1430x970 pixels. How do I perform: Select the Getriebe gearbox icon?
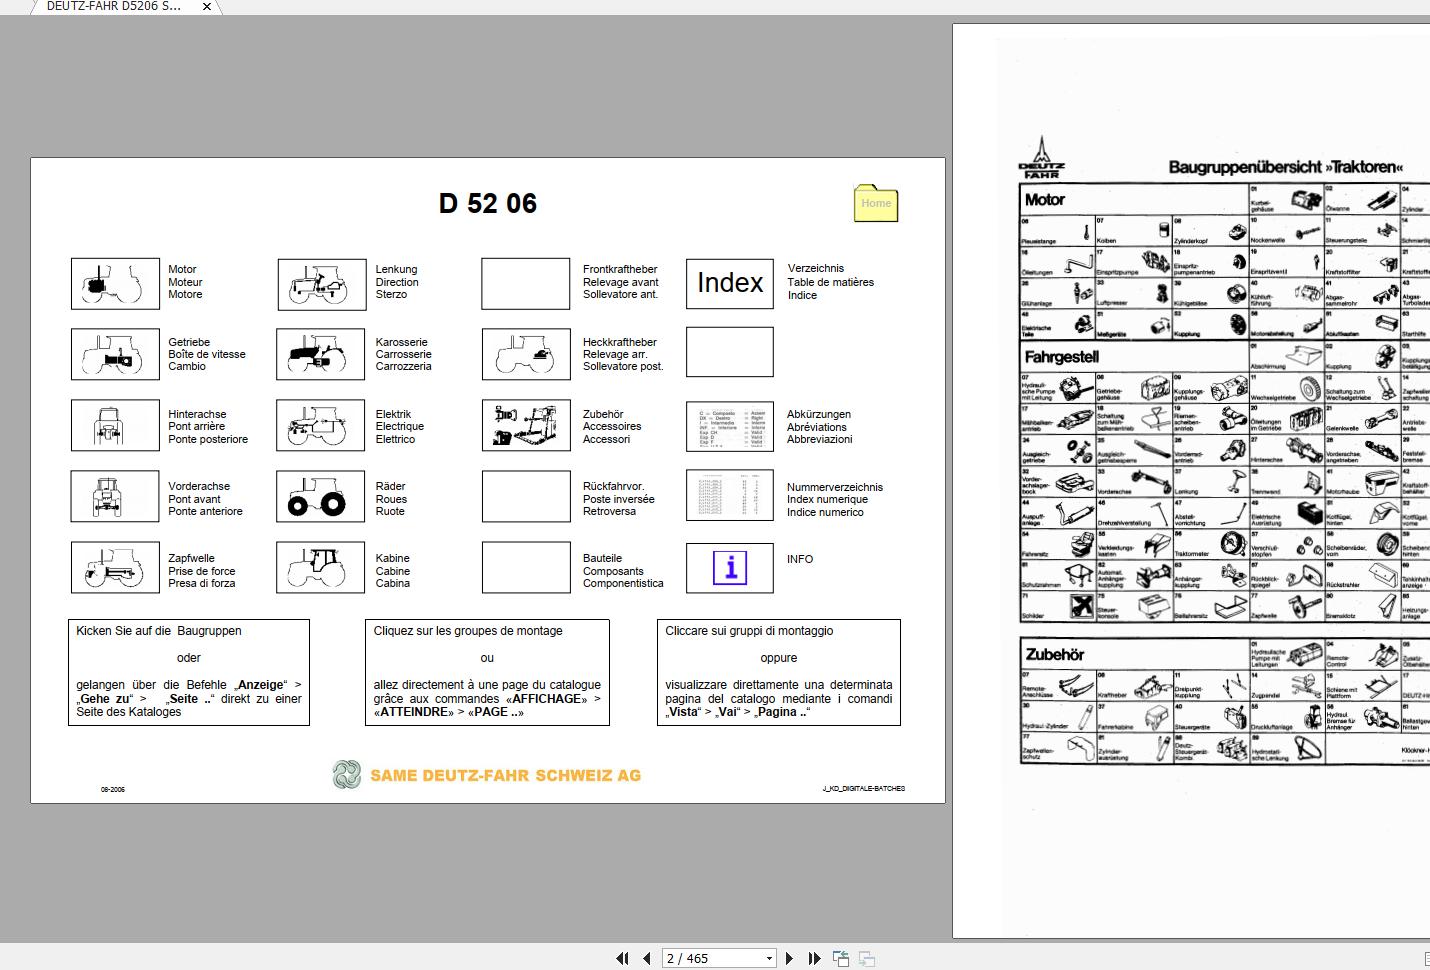pyautogui.click(x=115, y=353)
